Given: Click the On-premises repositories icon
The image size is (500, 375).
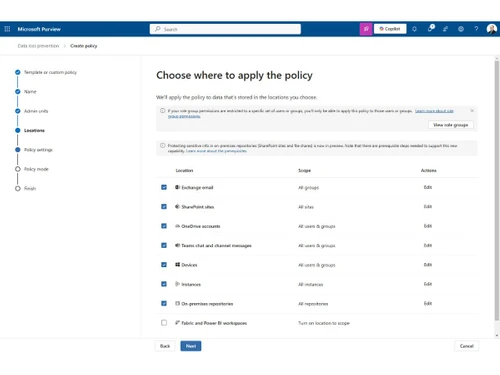Looking at the screenshot, I should pos(177,303).
